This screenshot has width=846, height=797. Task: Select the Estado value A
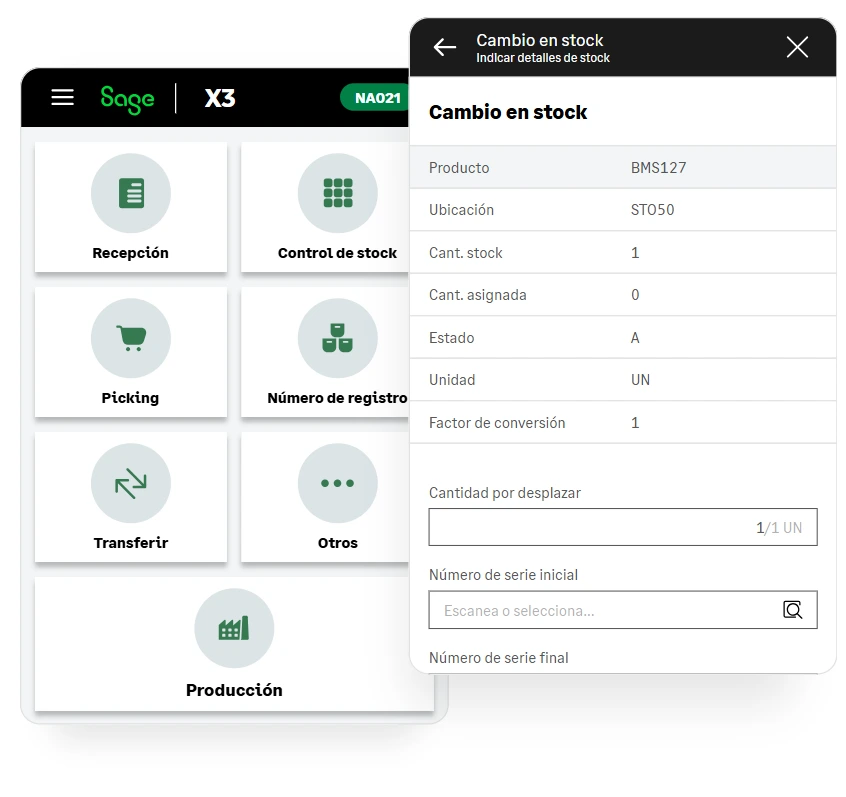[x=635, y=338]
